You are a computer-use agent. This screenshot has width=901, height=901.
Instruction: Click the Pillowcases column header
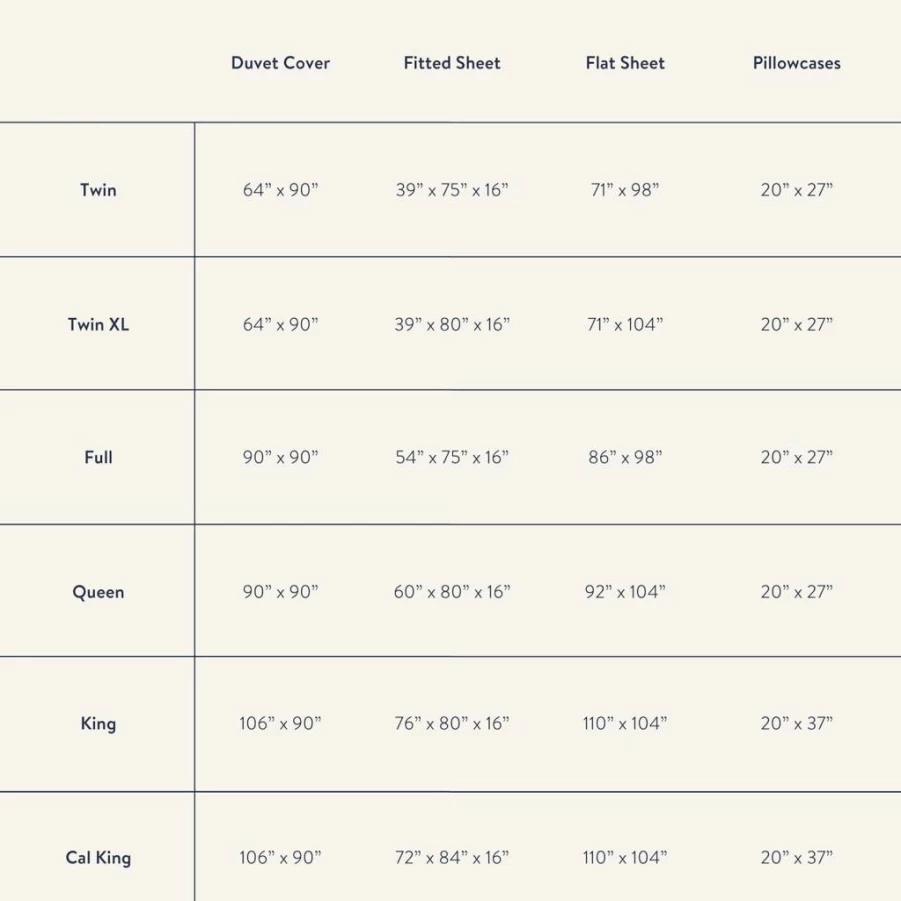[797, 63]
